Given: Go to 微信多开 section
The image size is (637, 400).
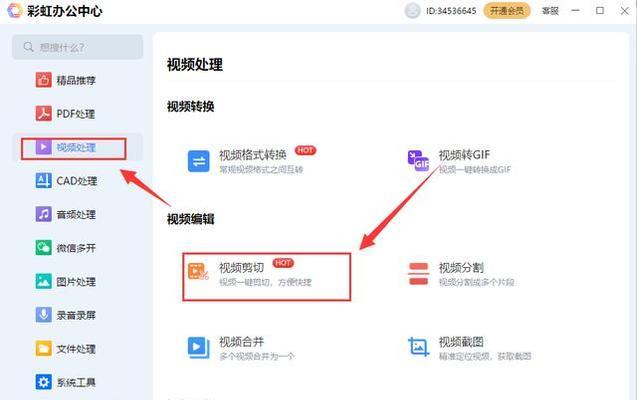Looking at the screenshot, I should [x=77, y=248].
